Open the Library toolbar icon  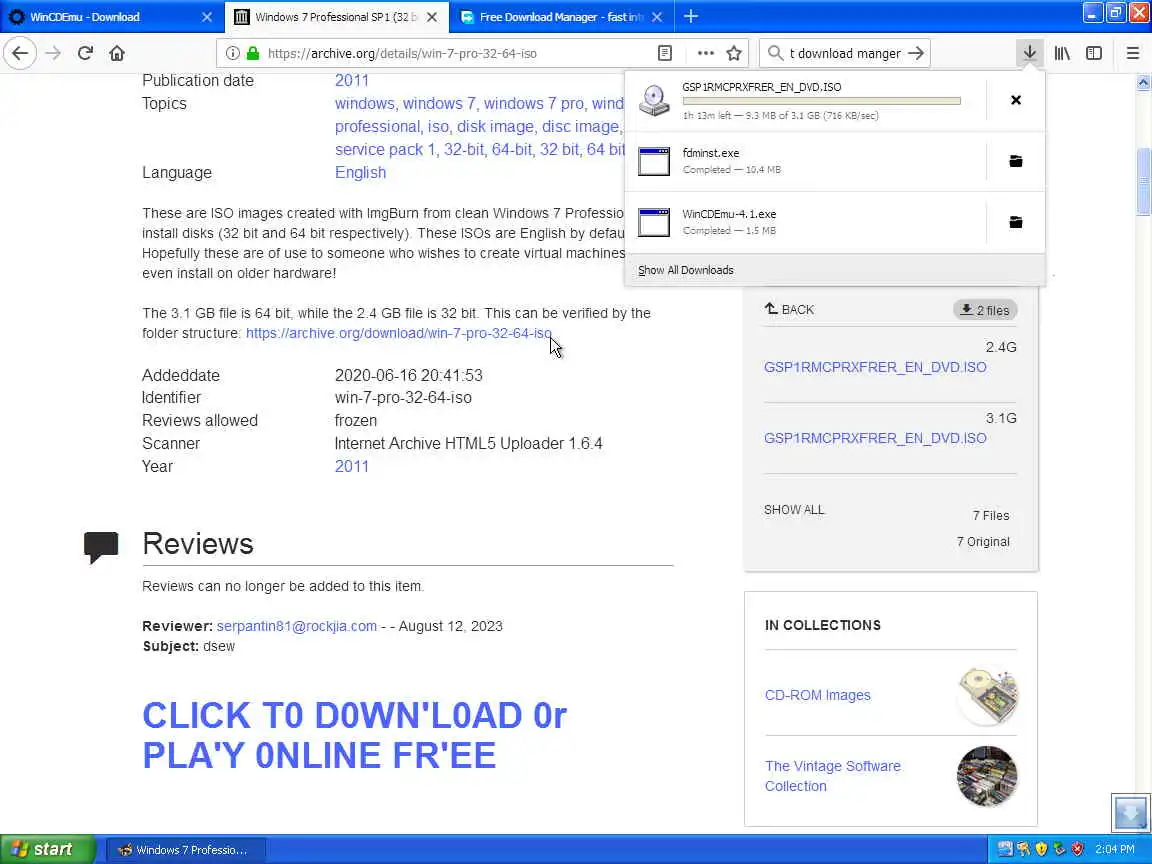(1062, 53)
